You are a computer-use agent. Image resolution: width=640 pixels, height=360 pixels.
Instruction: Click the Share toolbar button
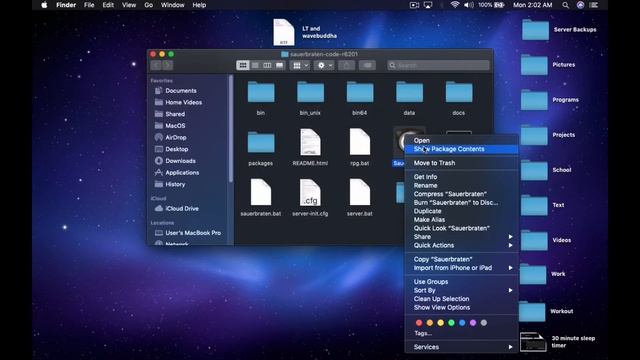click(347, 65)
